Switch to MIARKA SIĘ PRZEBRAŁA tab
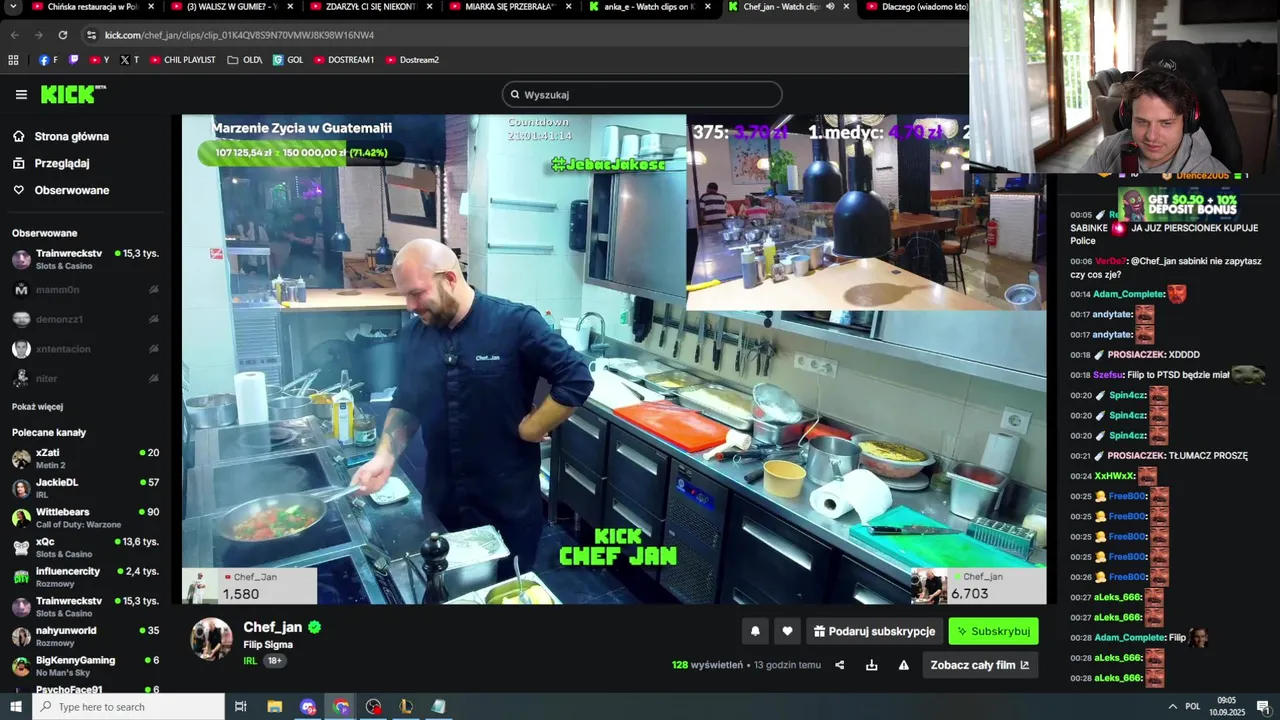The width and height of the screenshot is (1280, 720). 509,7
